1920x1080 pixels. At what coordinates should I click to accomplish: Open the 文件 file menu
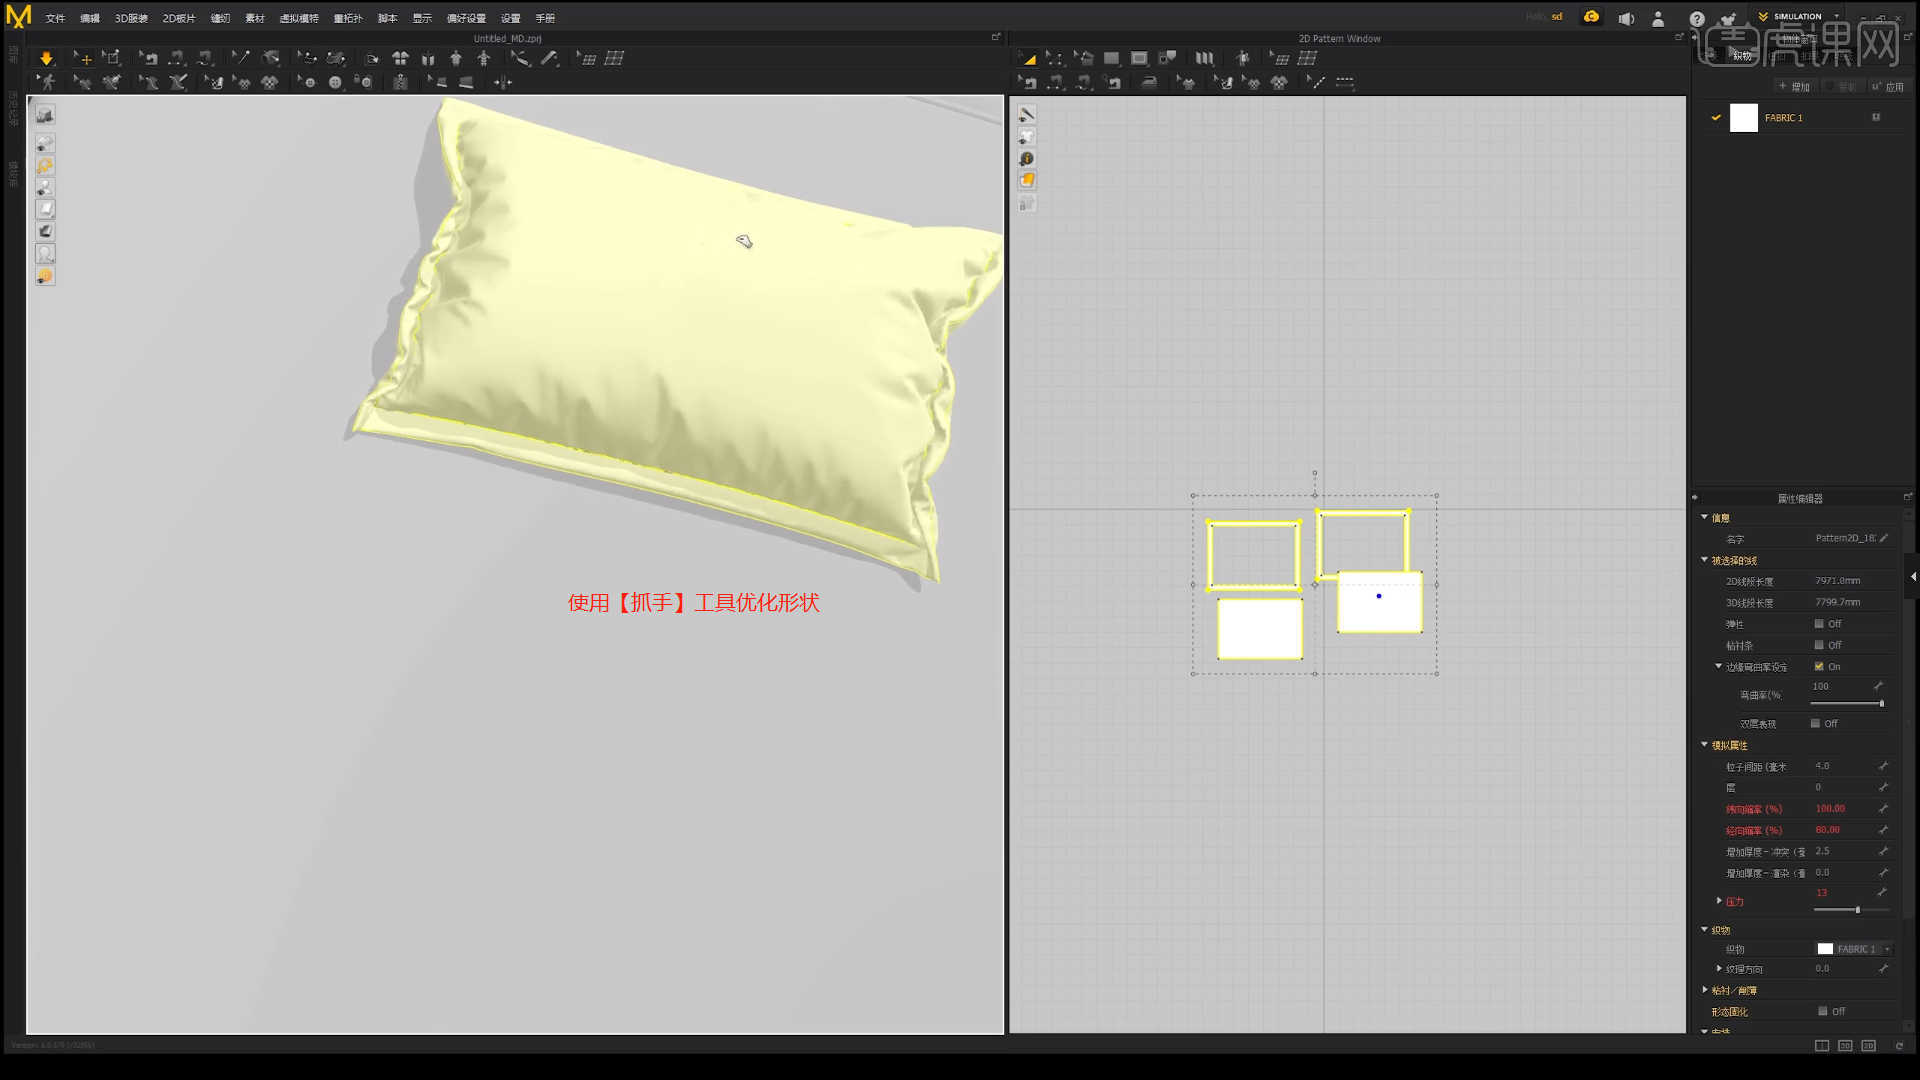click(x=55, y=18)
